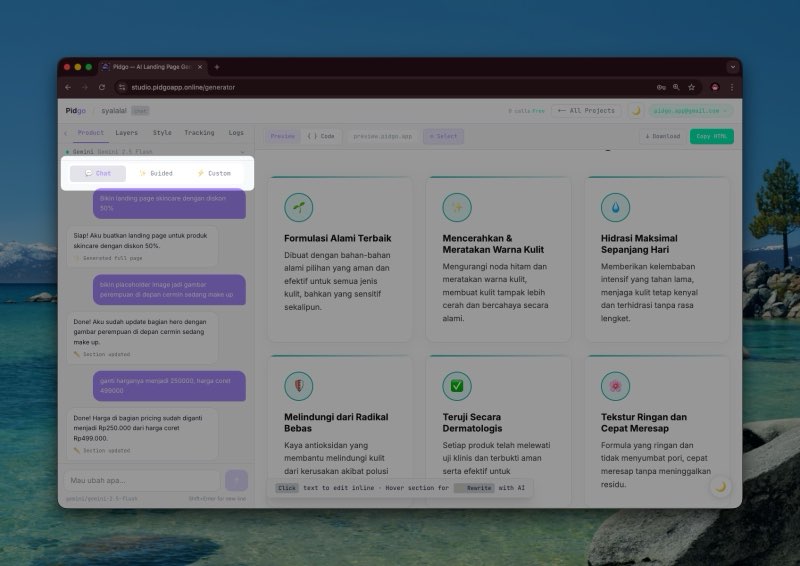
Task: Toggle dark mode moon icon in header
Action: point(634,111)
